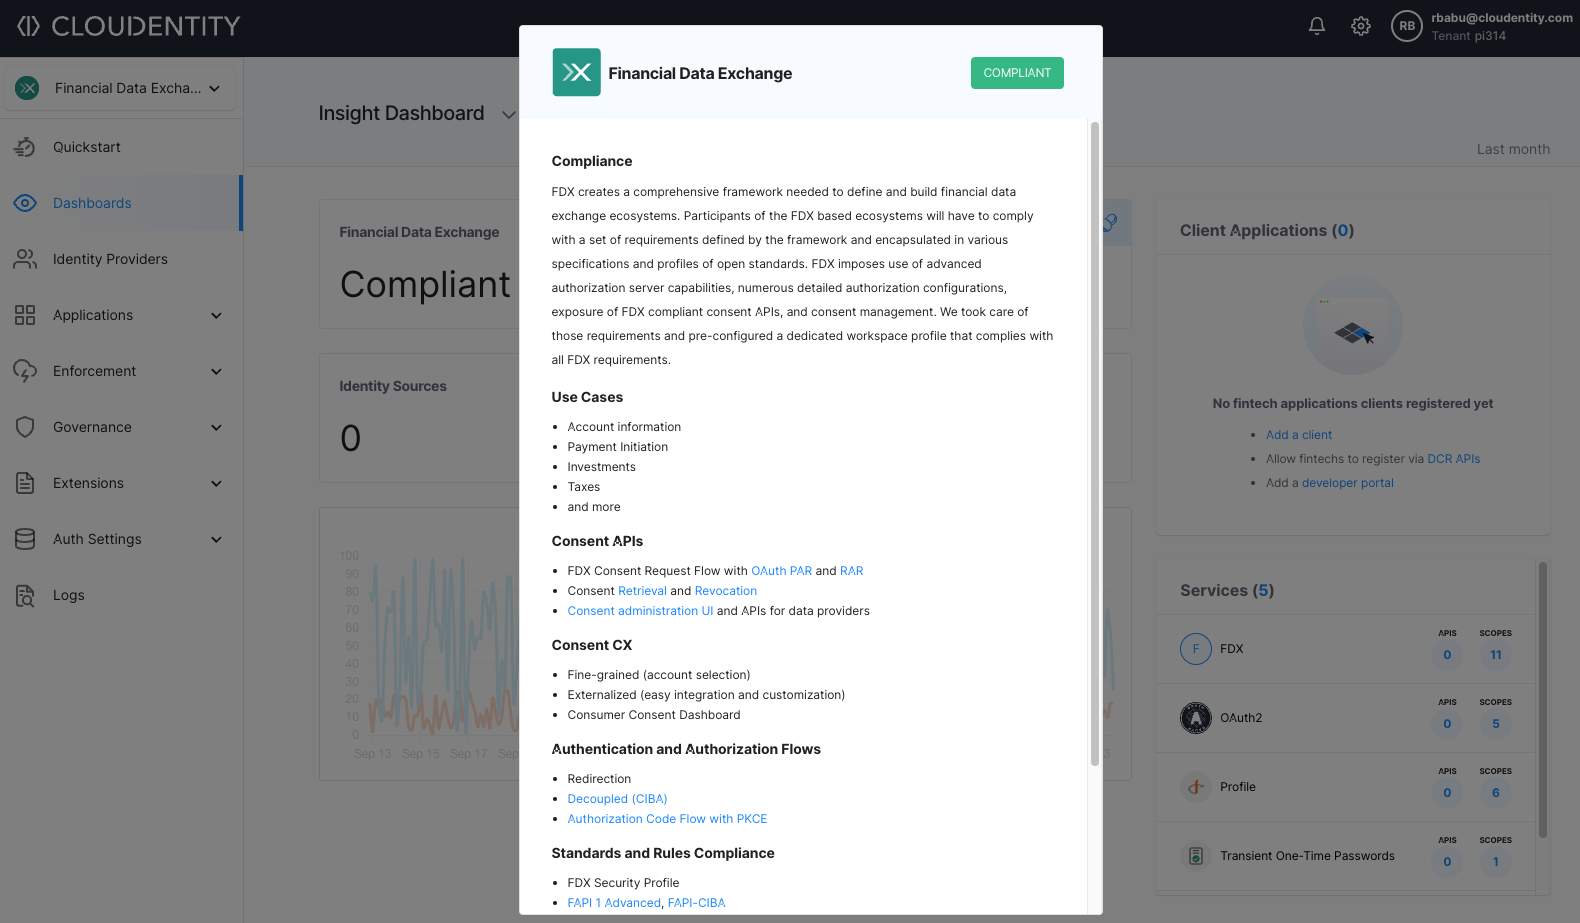The width and height of the screenshot is (1580, 923).
Task: Click the Services panel scrollbar
Action: point(1542,700)
